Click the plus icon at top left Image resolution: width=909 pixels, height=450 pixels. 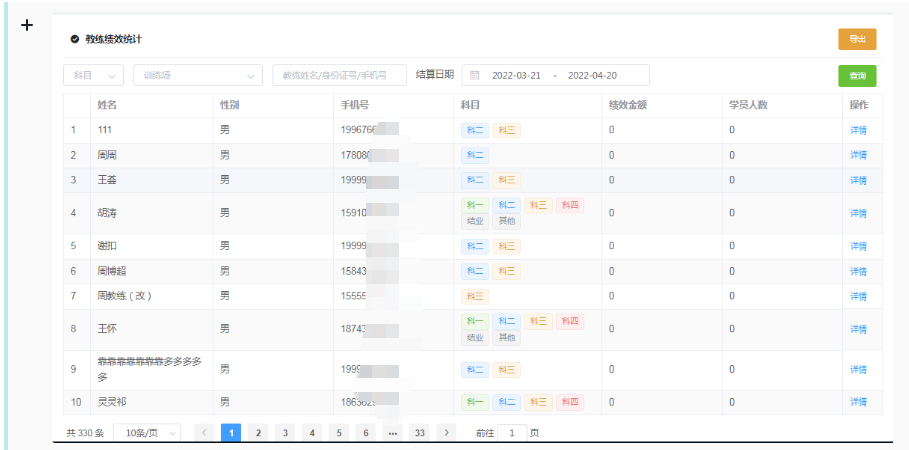(27, 25)
